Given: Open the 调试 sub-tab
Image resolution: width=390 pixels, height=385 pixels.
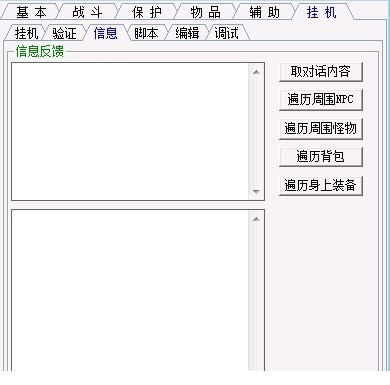Looking at the screenshot, I should click(227, 33).
